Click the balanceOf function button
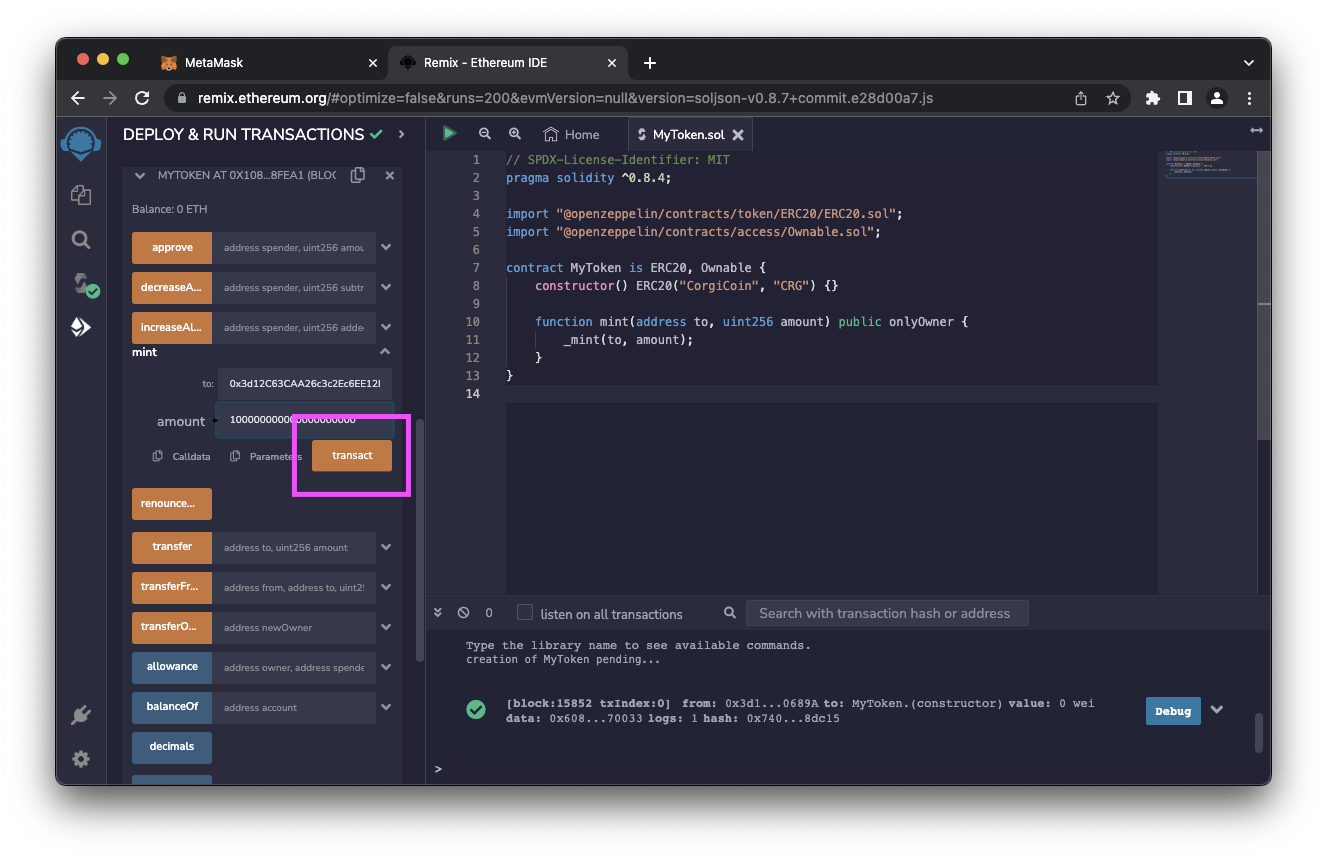The image size is (1327, 859). (x=172, y=707)
